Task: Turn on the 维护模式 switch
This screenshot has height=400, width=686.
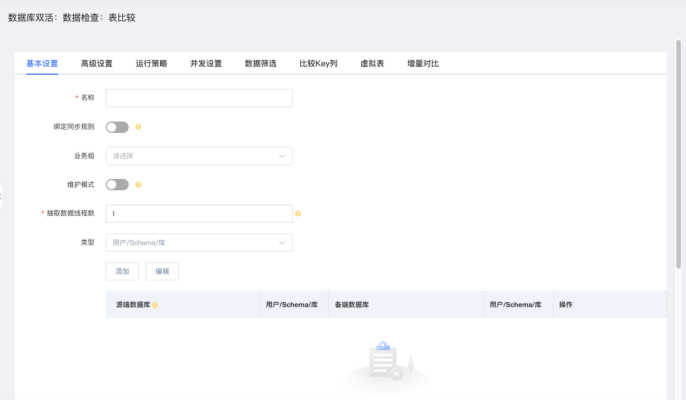Action: tap(117, 184)
